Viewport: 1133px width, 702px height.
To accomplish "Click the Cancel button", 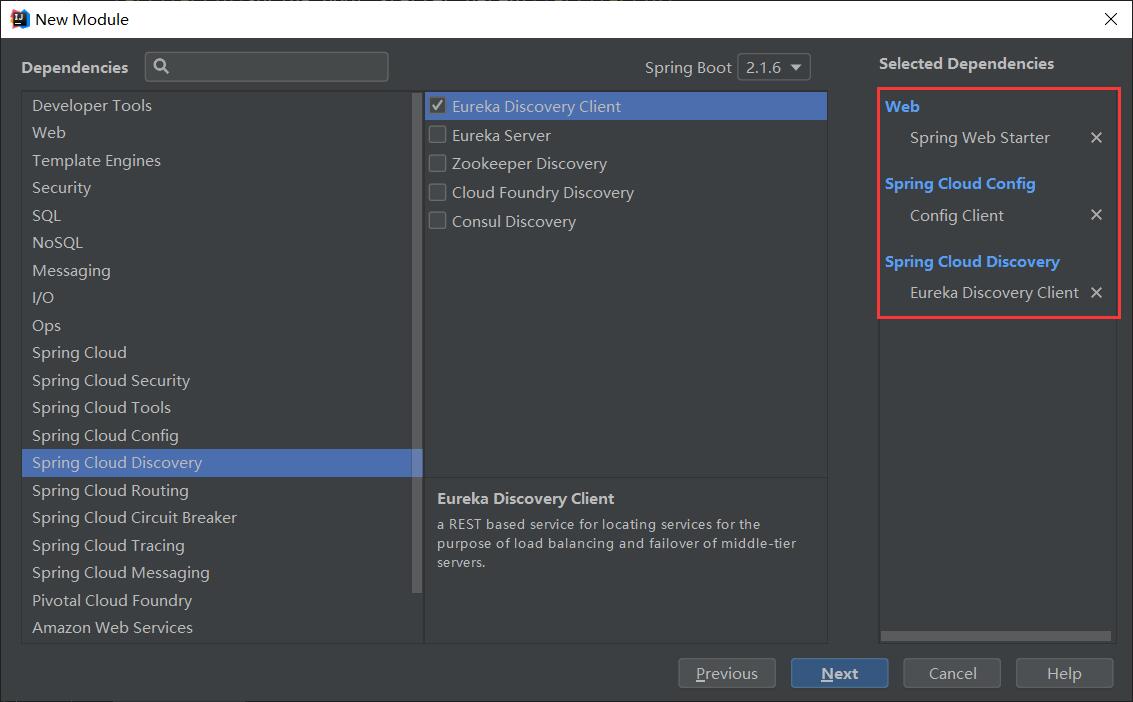I will (952, 673).
